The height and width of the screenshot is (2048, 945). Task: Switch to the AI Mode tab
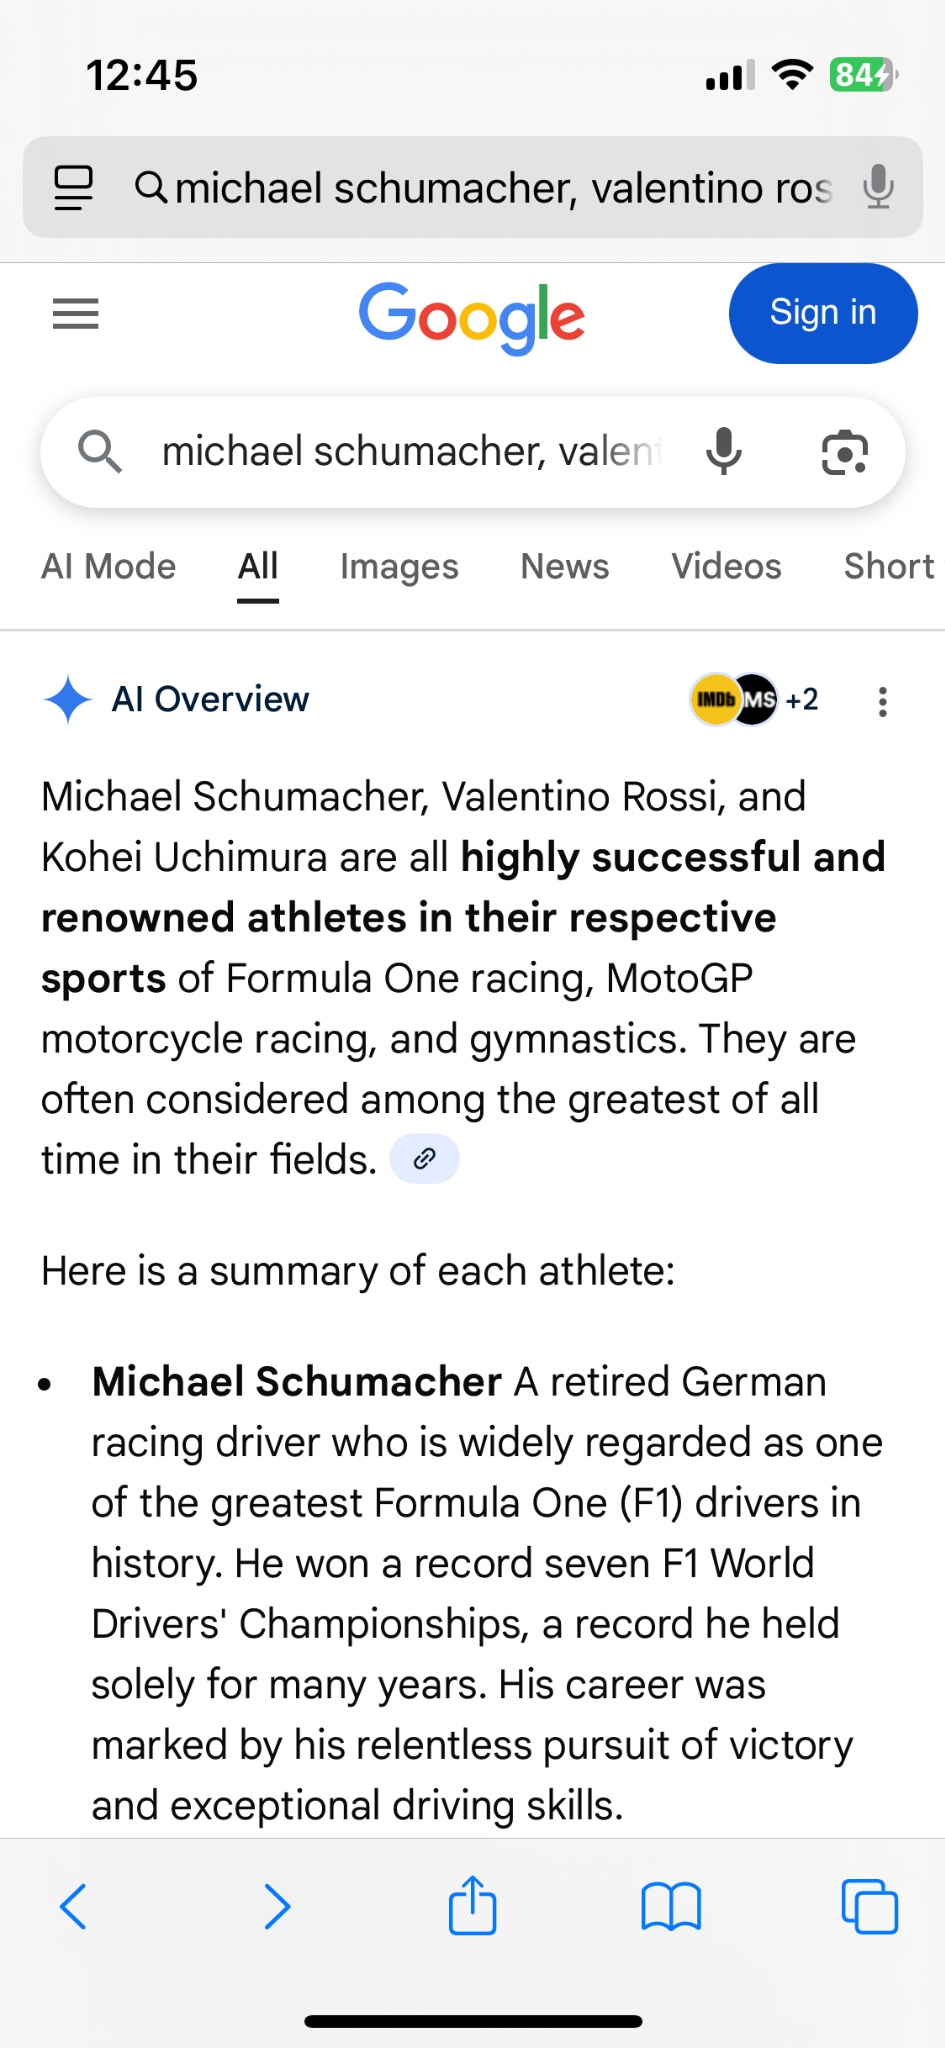click(108, 567)
